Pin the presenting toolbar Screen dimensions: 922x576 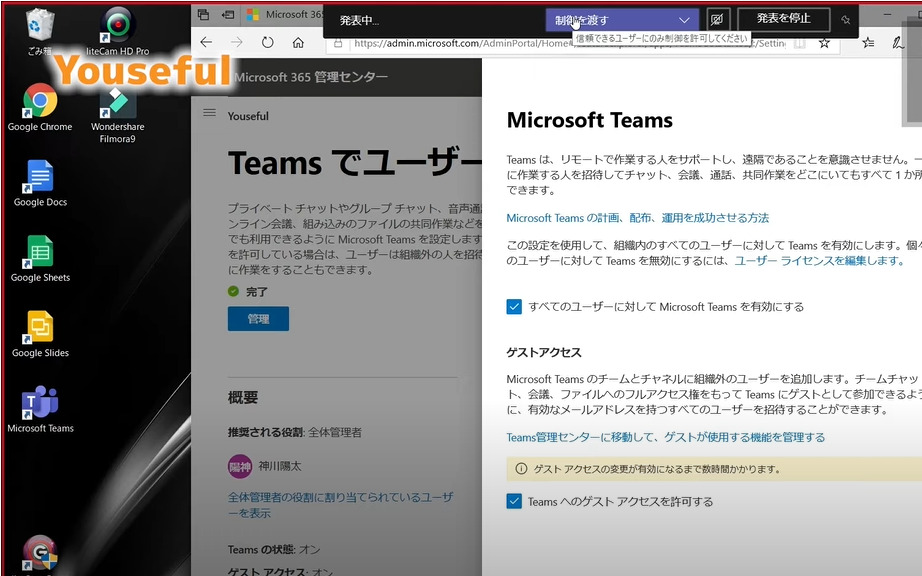click(846, 20)
